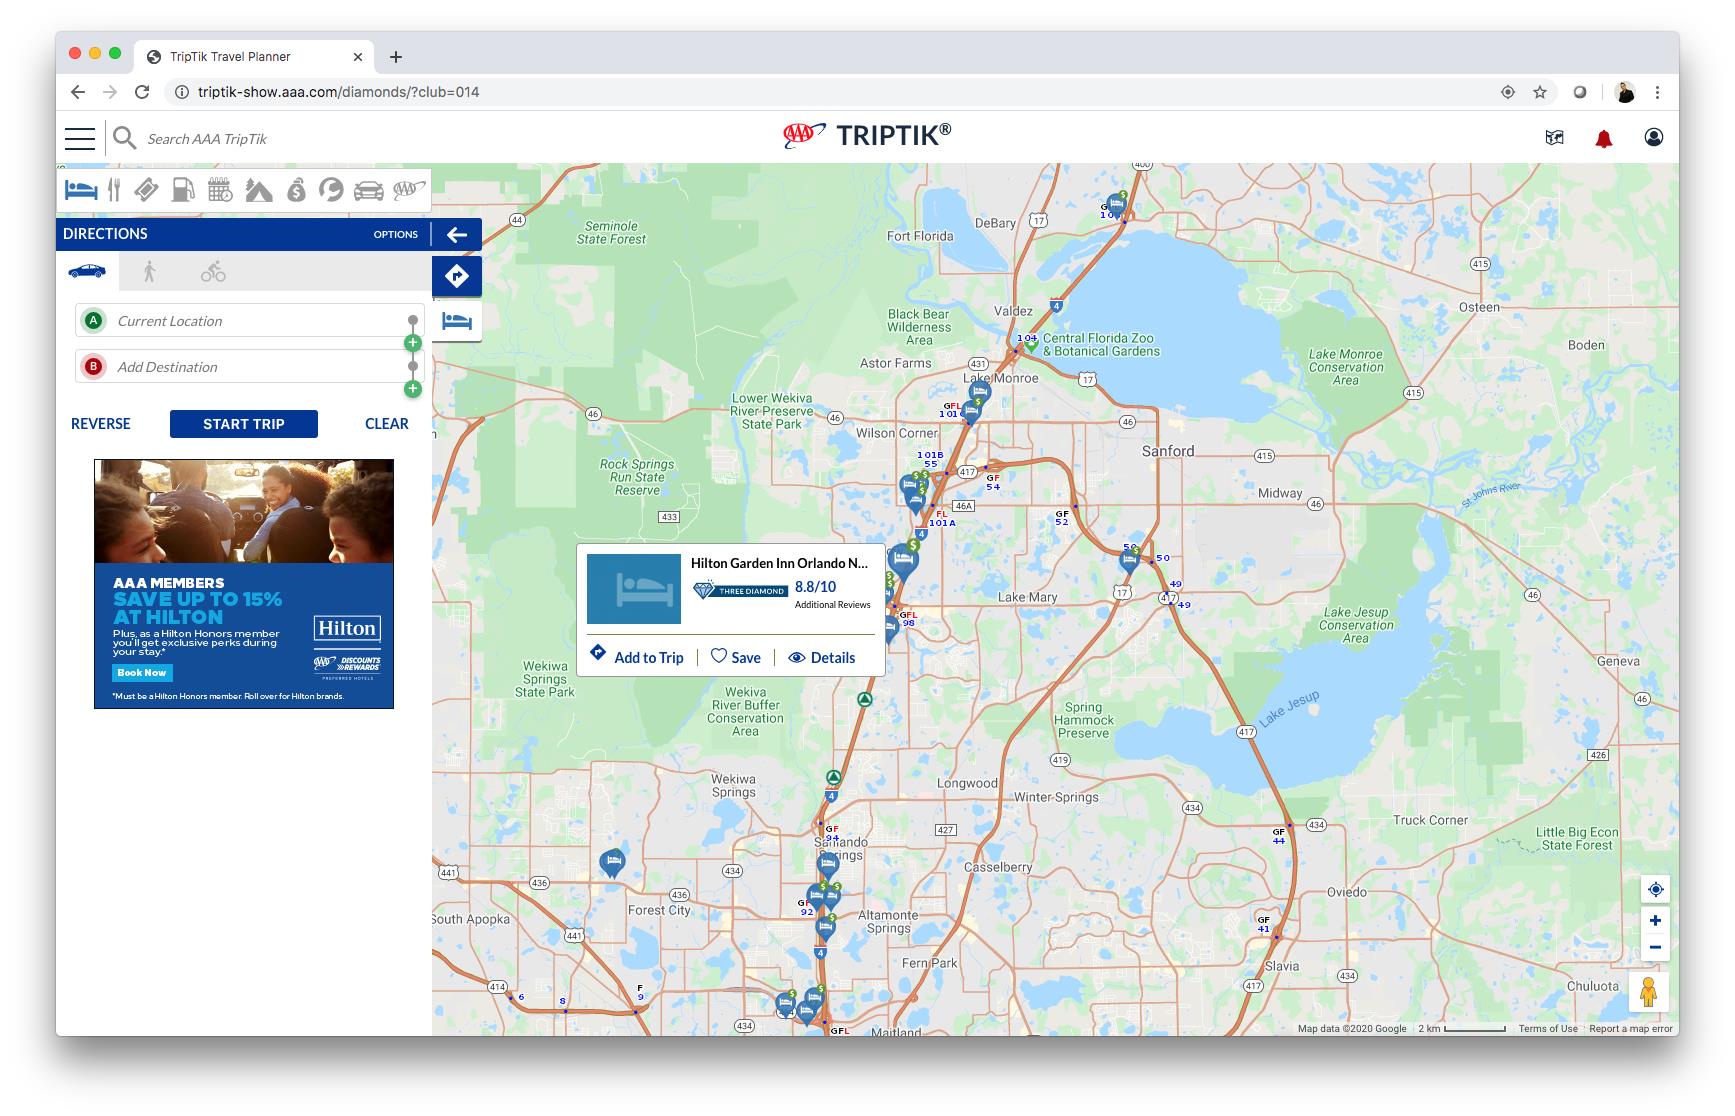Open new browser tab with plus

click(396, 57)
